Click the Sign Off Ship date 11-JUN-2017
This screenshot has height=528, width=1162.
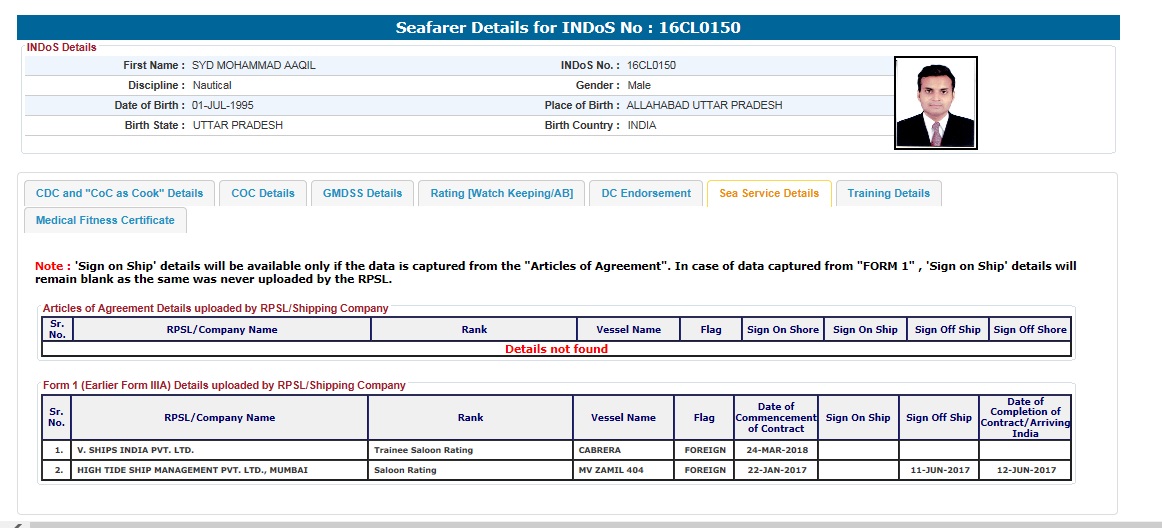(x=938, y=470)
